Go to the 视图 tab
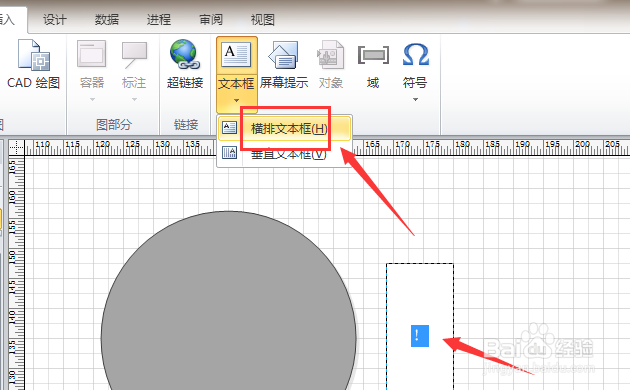This screenshot has height=390, width=630. [x=262, y=19]
